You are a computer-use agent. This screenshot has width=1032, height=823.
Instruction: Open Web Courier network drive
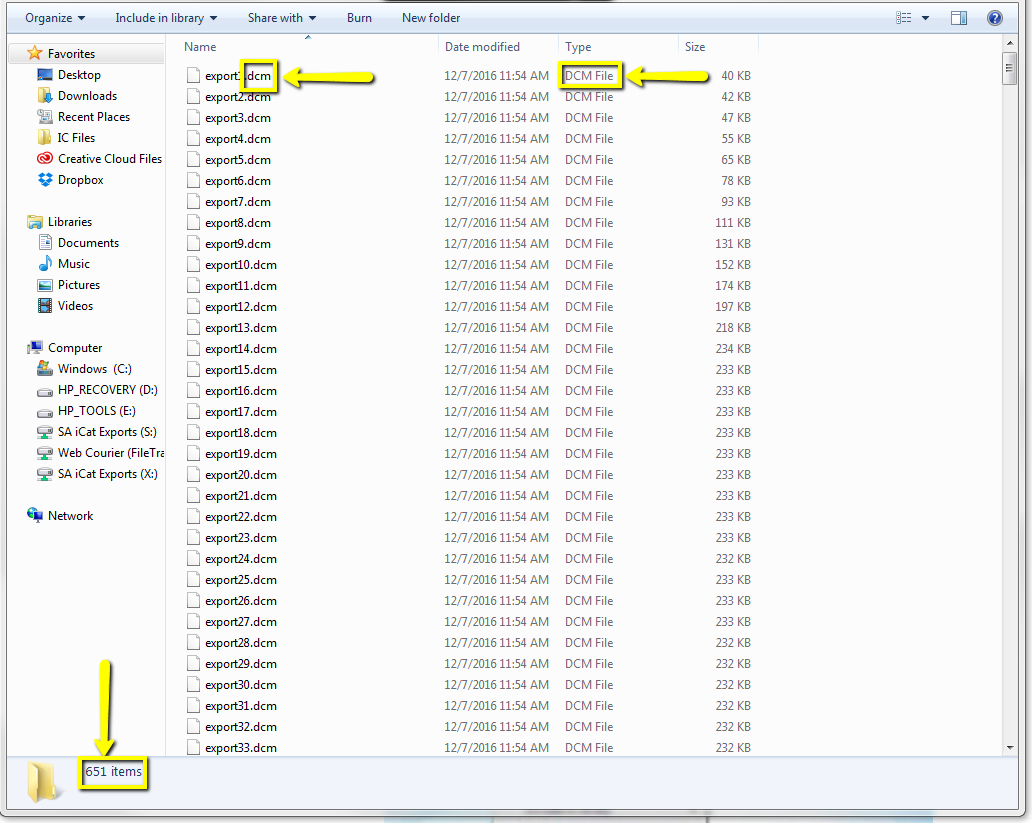tap(100, 453)
